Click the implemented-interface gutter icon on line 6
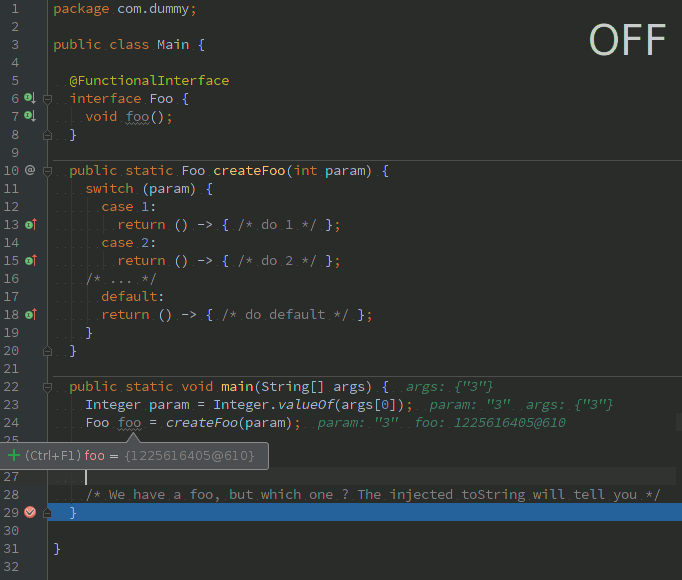 [x=30, y=98]
